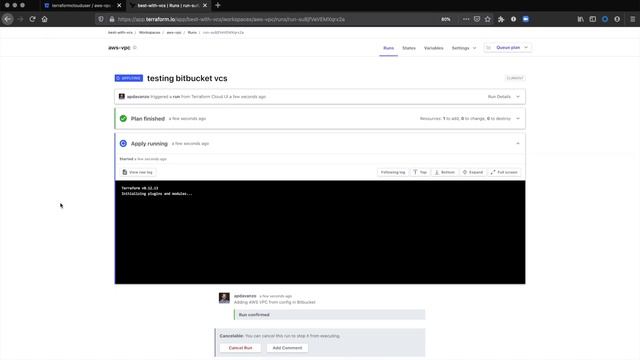Switch to the terraformclouduser browser tab
640x360 pixels.
82,5
